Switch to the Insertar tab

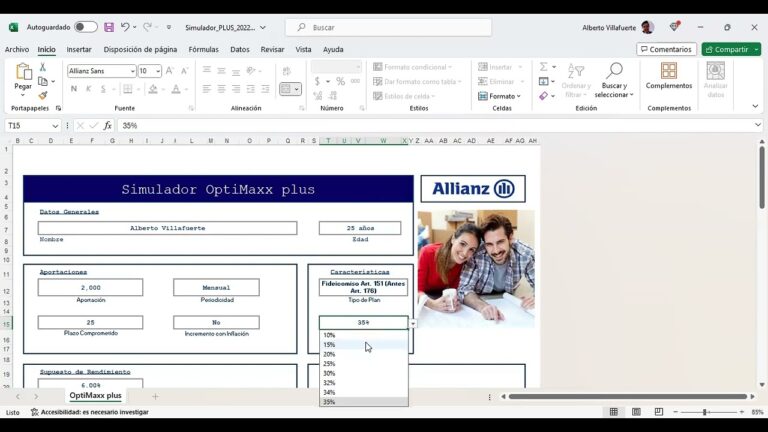click(79, 49)
